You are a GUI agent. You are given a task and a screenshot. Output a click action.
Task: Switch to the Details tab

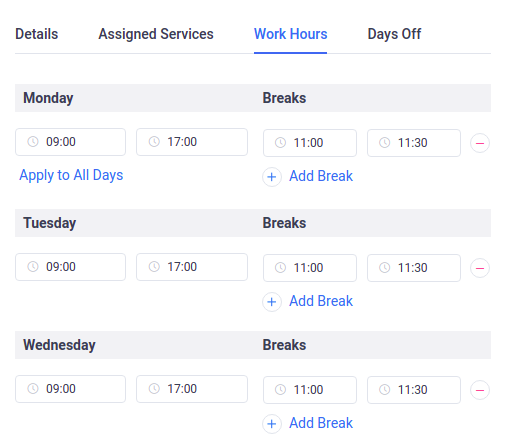(x=37, y=34)
